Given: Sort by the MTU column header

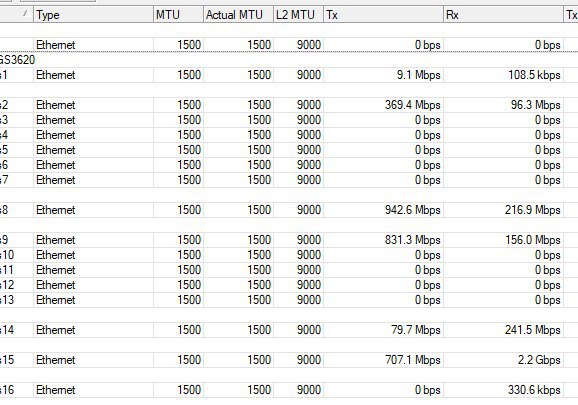Looking at the screenshot, I should [x=178, y=15].
